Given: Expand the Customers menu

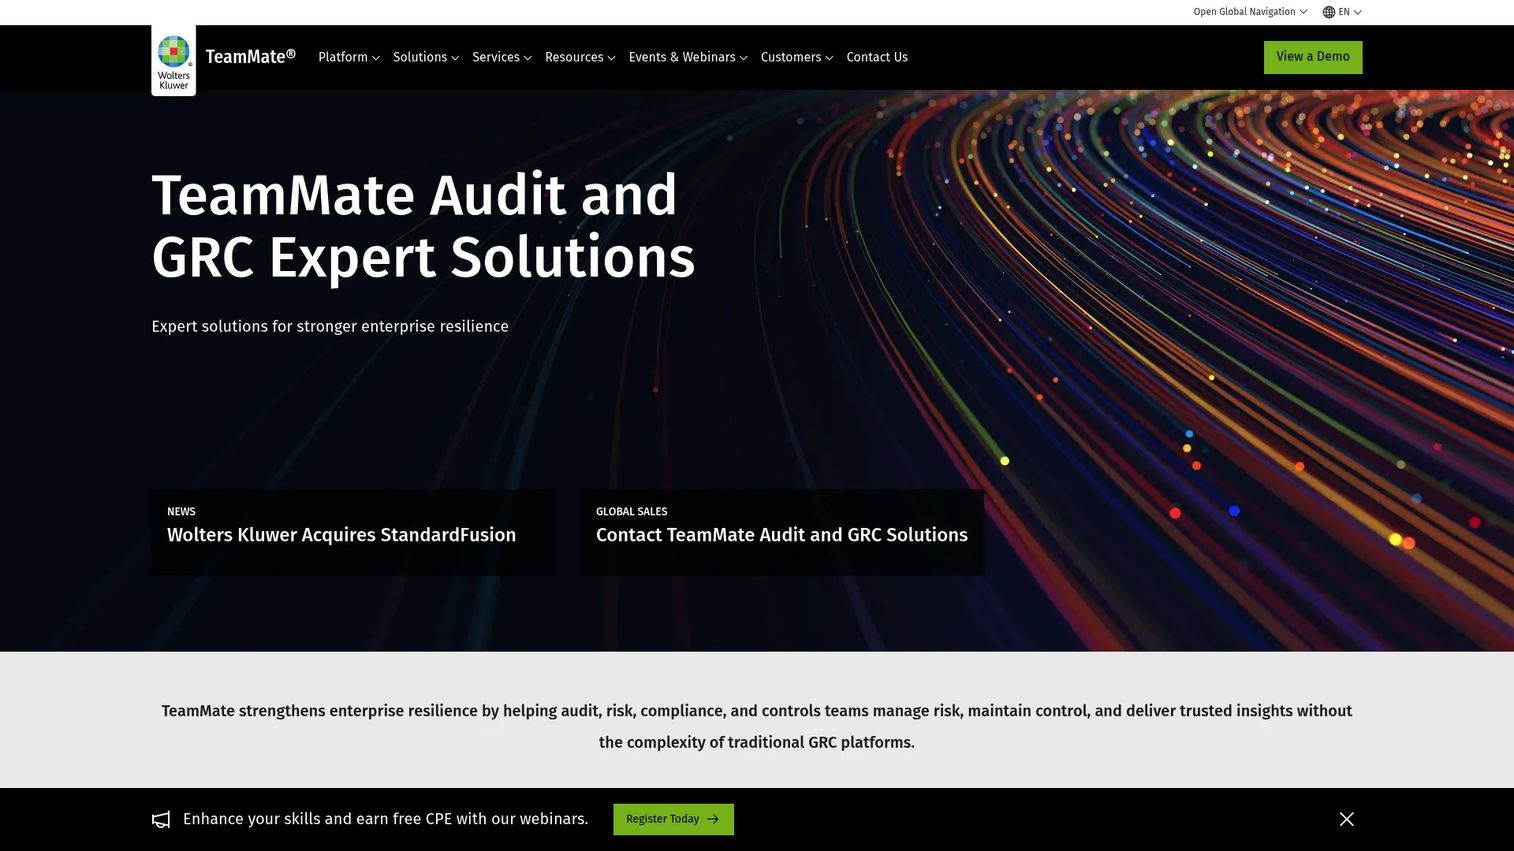Looking at the screenshot, I should click(797, 57).
